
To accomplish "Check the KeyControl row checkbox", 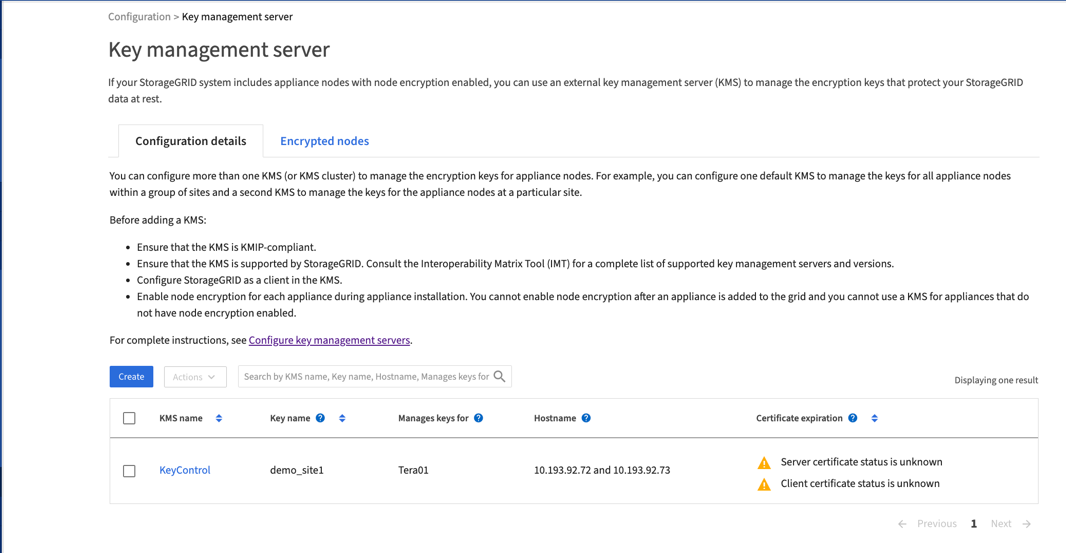I will tap(129, 471).
